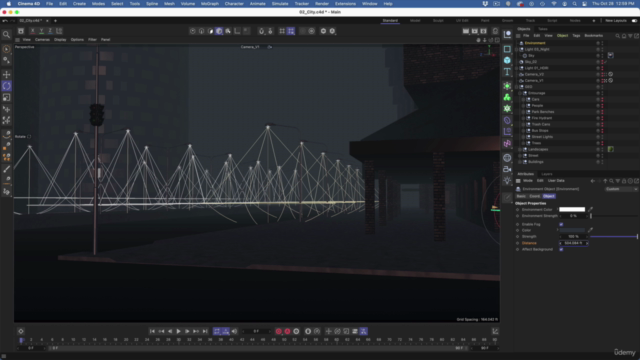
Task: Click the Play Forward button in timeline
Action: (178, 331)
